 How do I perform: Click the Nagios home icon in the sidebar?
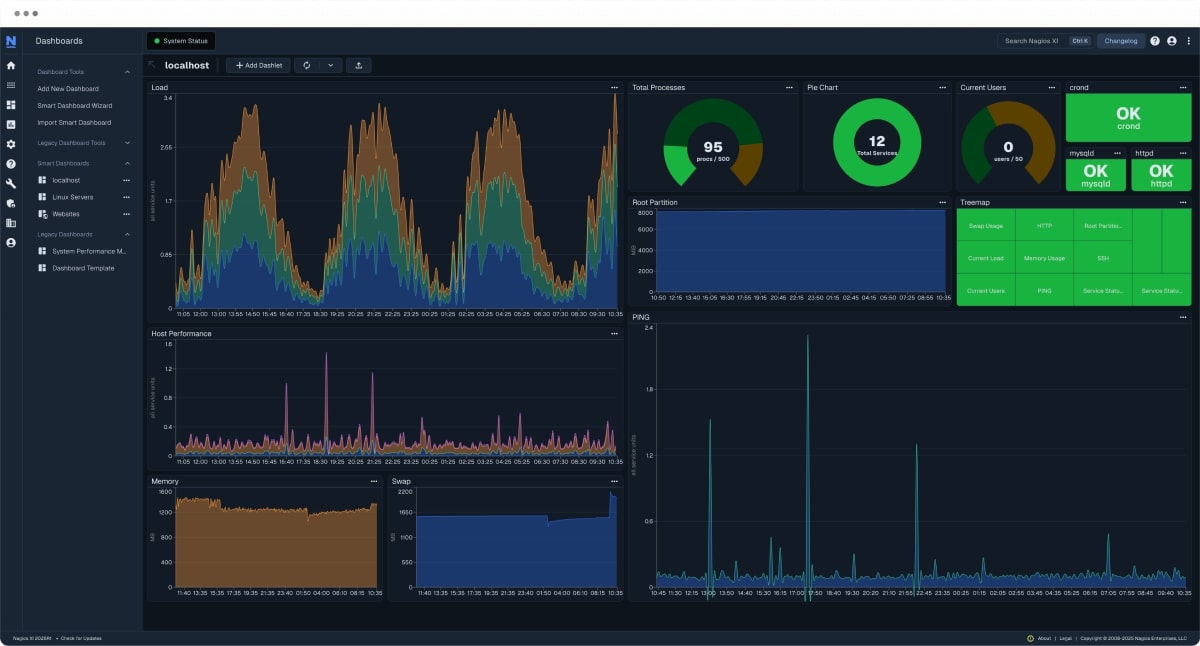click(x=10, y=65)
